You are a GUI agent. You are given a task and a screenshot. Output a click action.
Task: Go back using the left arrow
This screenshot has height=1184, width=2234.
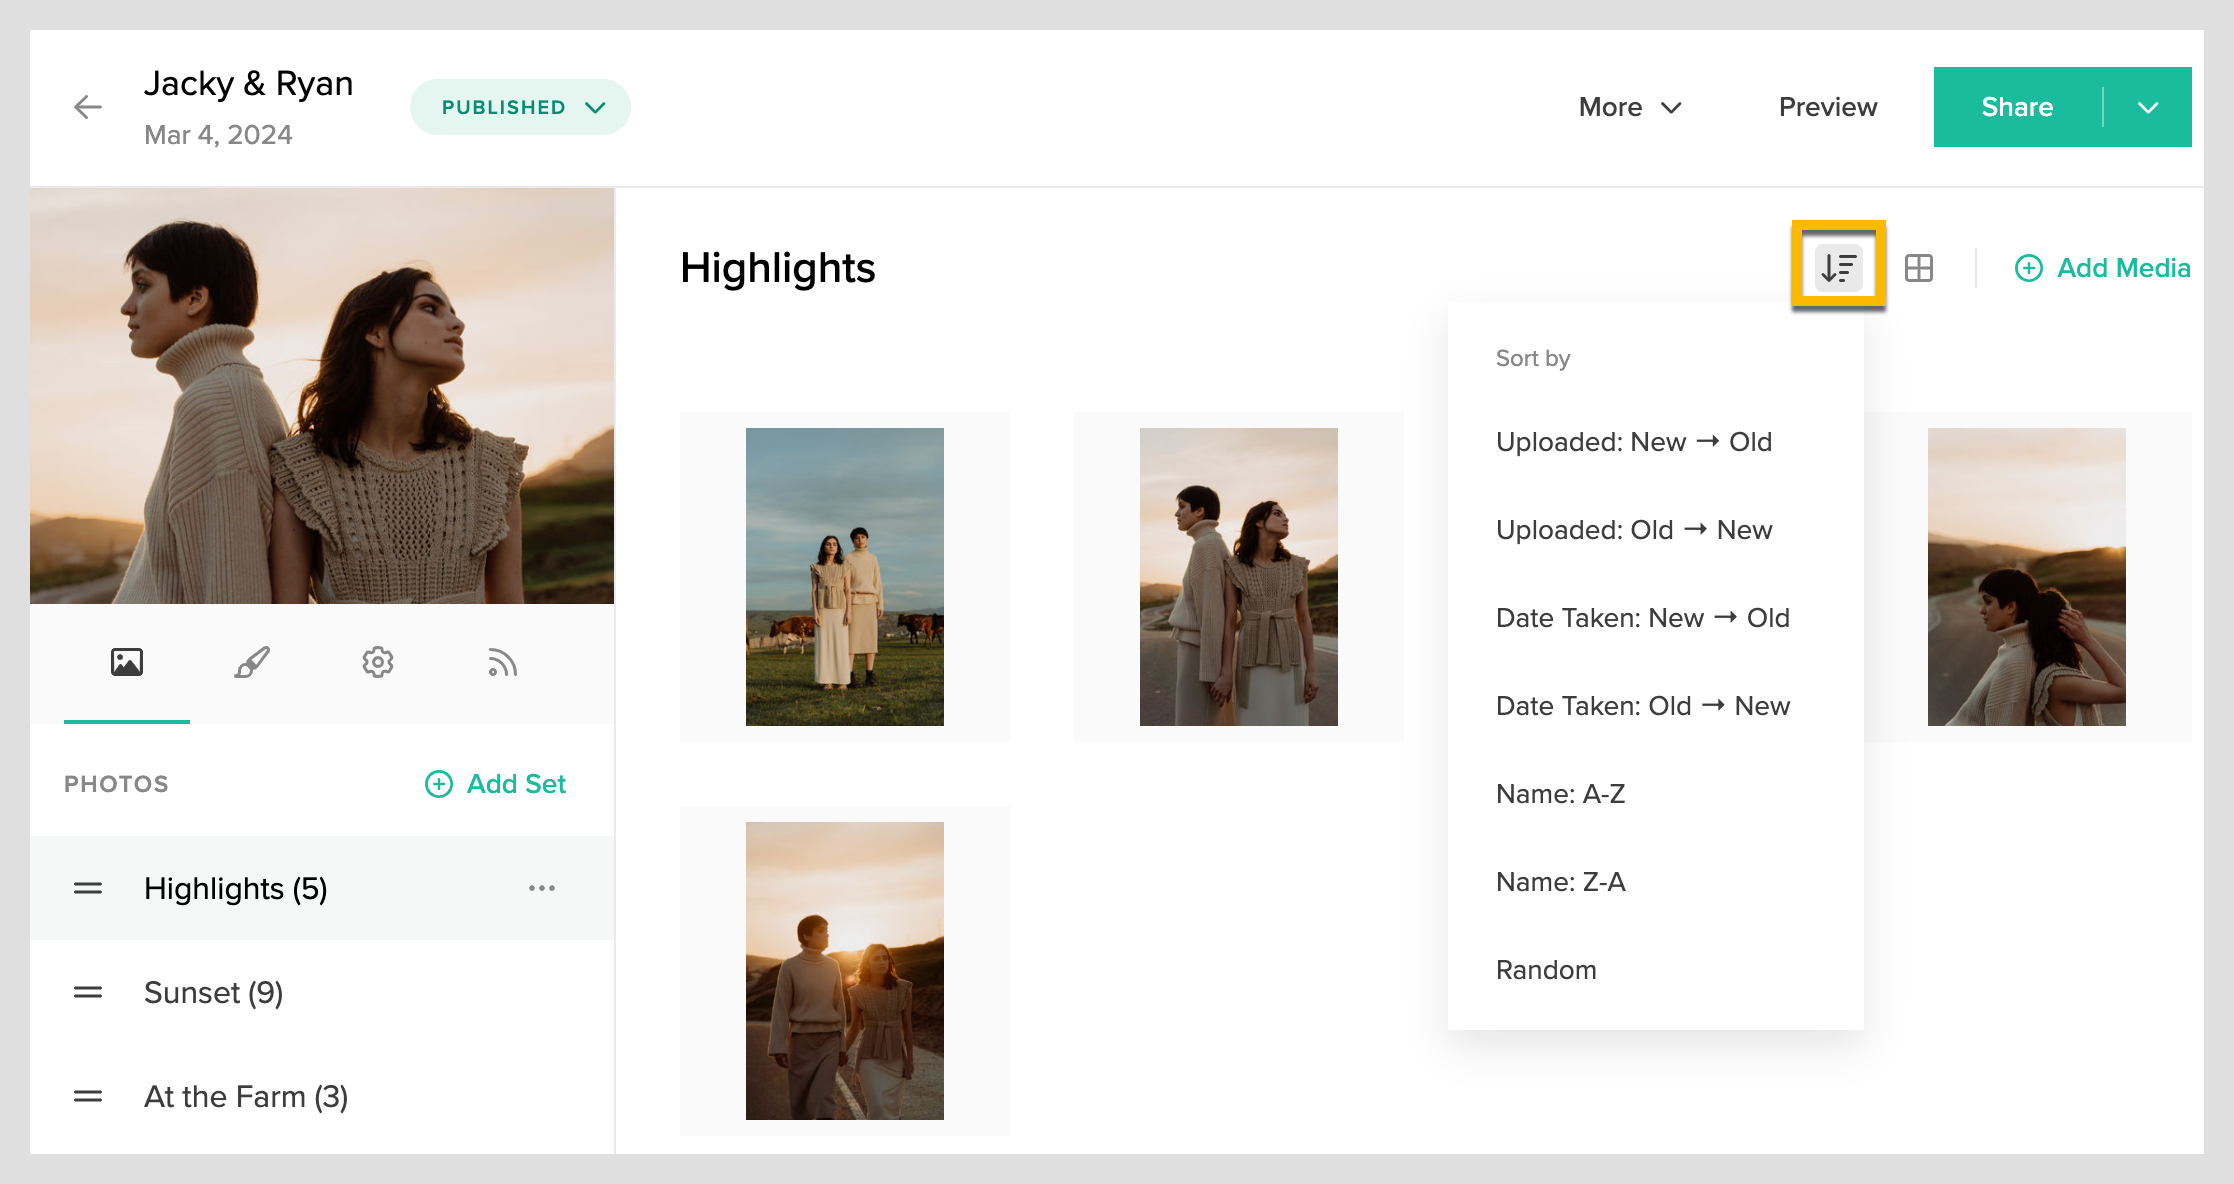click(88, 107)
